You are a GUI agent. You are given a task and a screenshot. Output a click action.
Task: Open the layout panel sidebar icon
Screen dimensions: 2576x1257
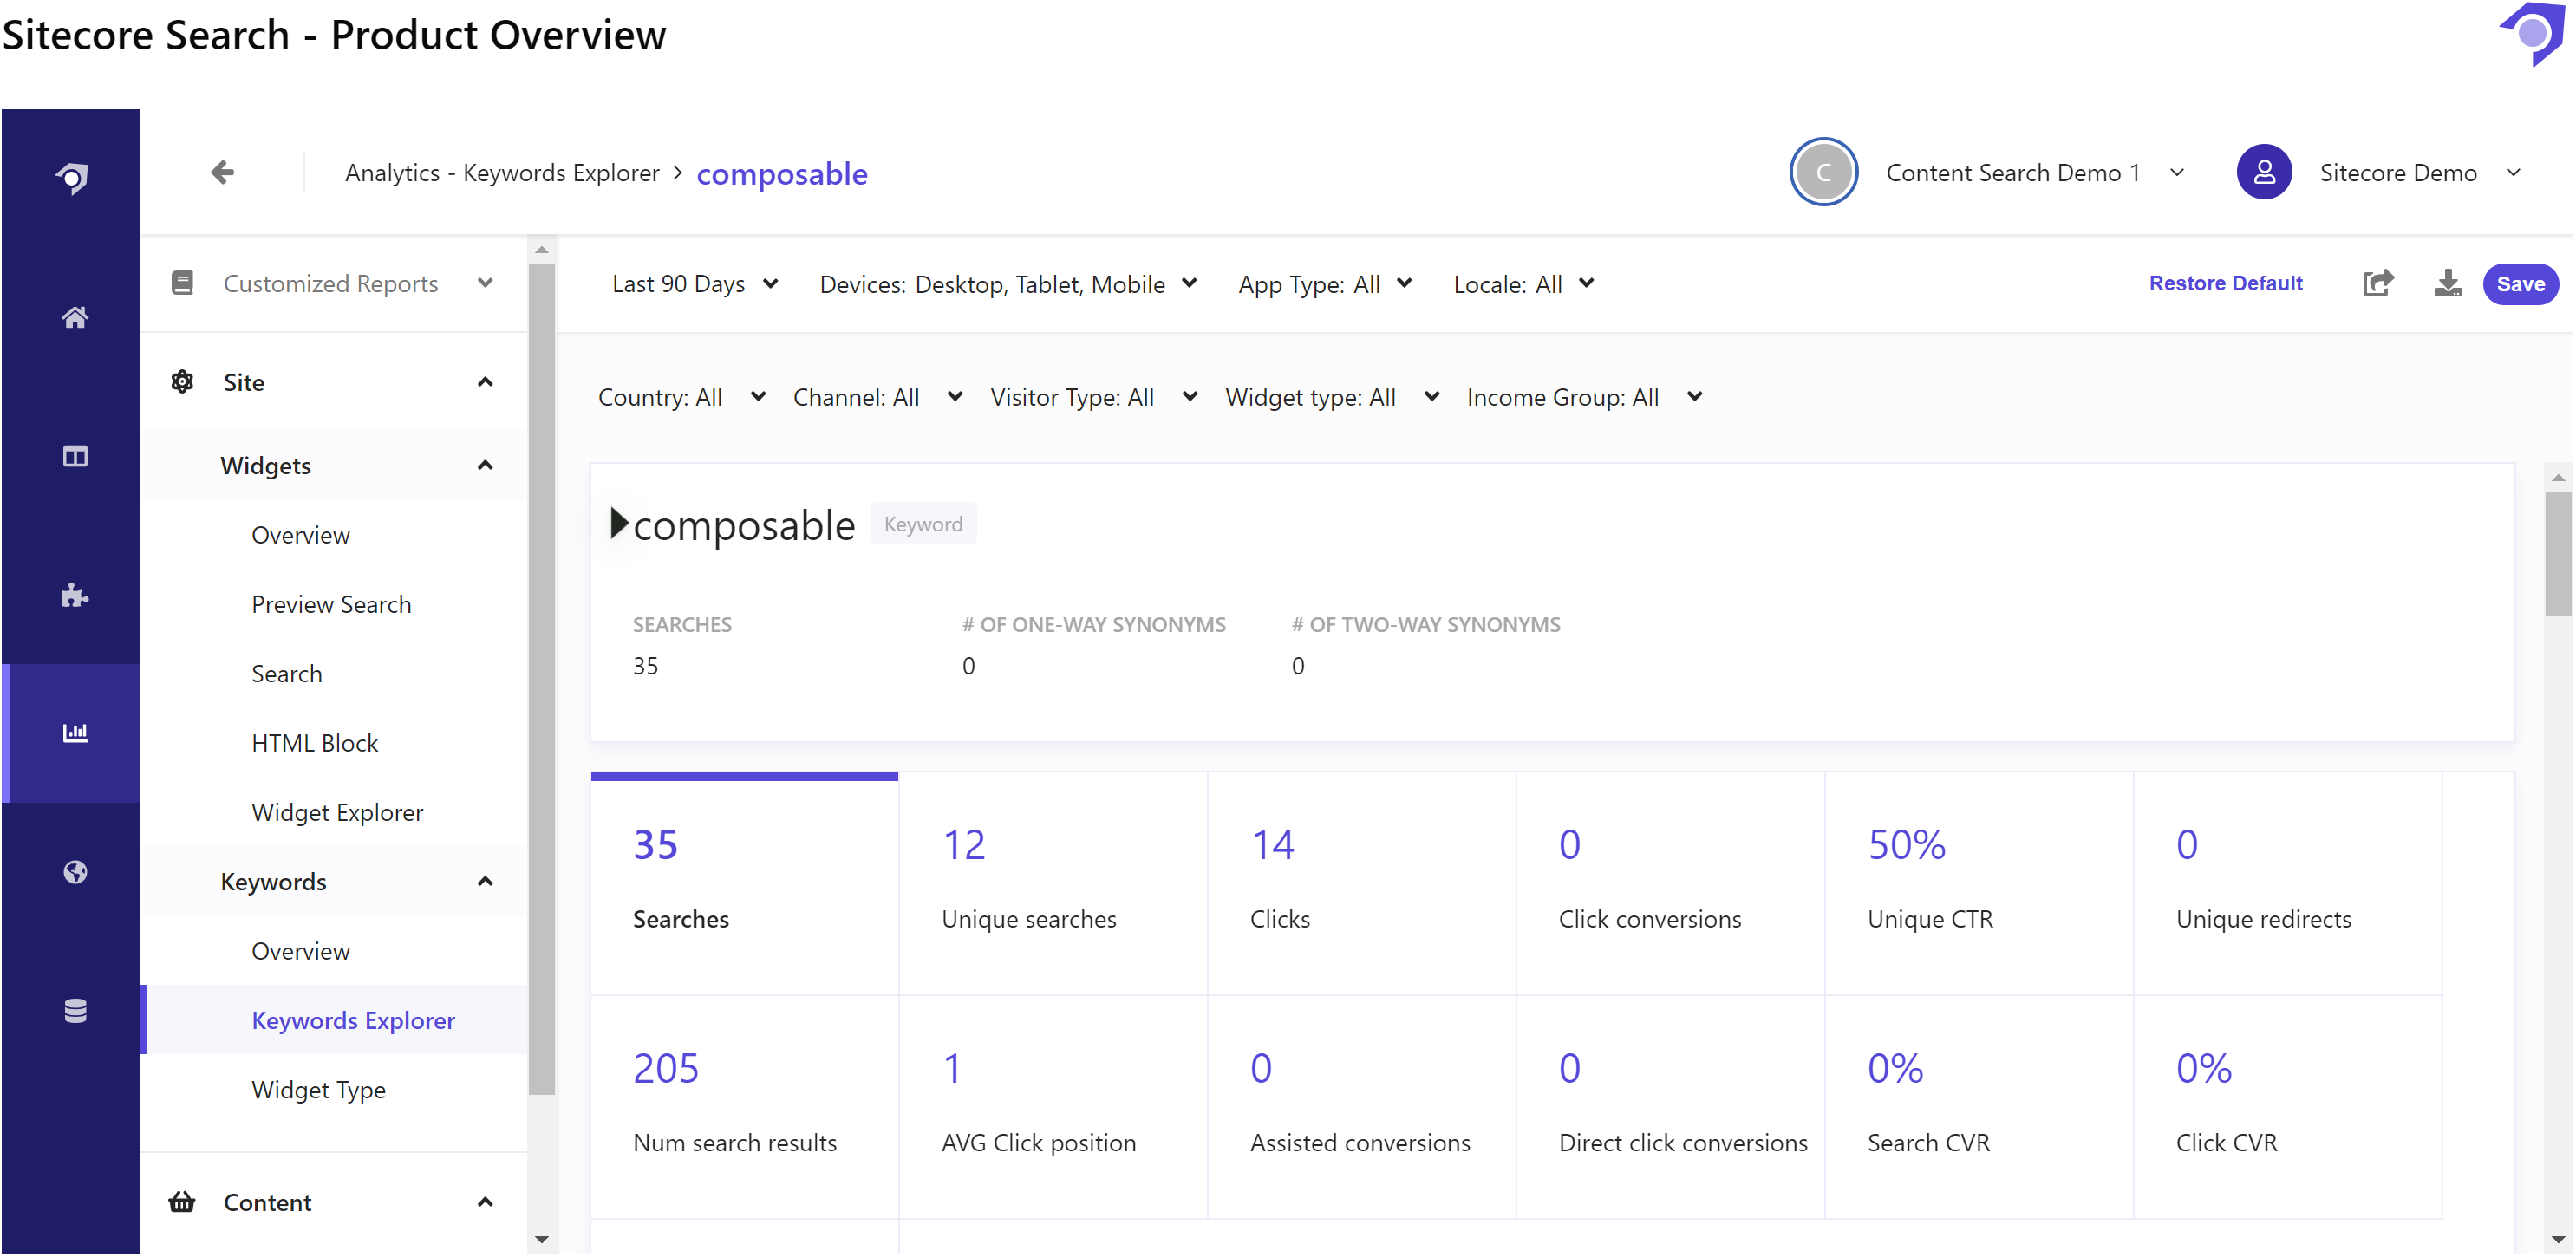click(75, 457)
